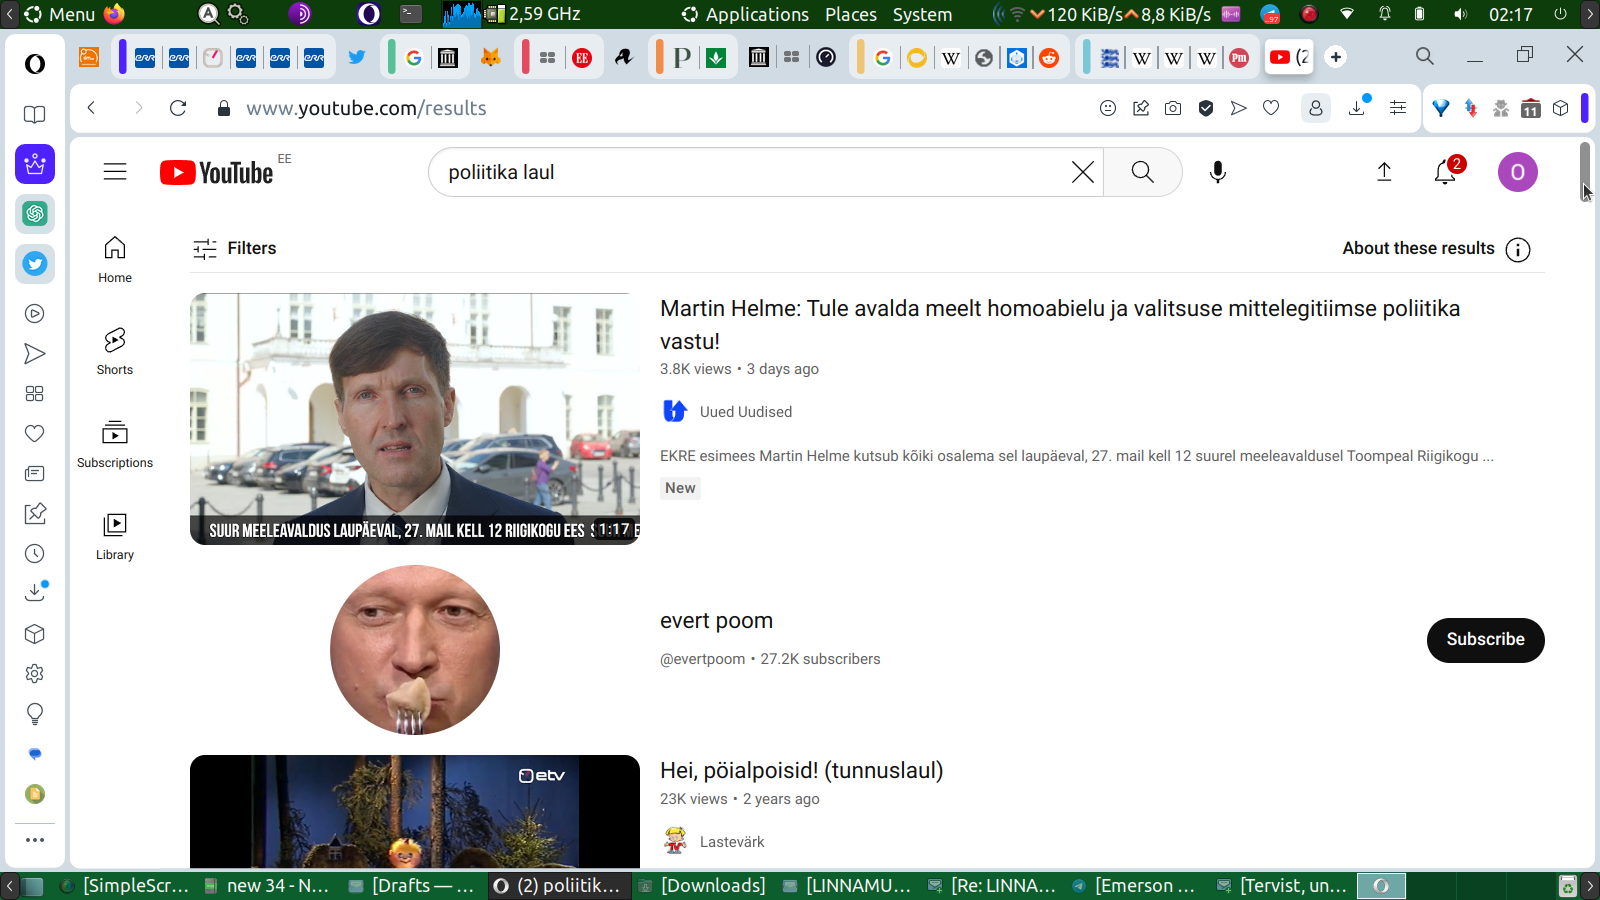Viewport: 1600px width, 900px height.
Task: Switch to the Twitter browser tab
Action: pos(357,57)
